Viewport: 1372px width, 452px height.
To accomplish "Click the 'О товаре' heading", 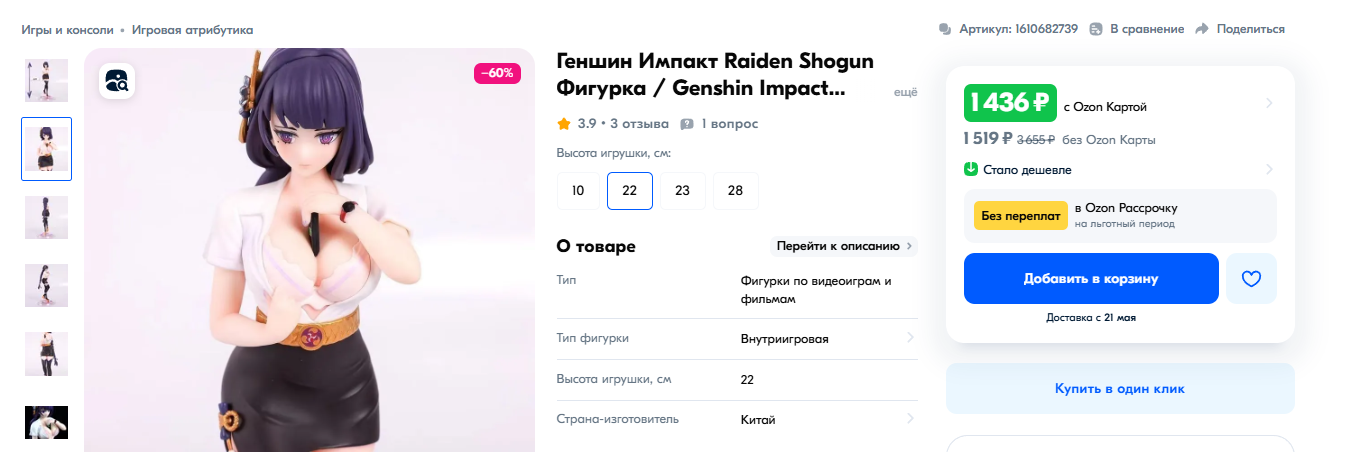I will pyautogui.click(x=596, y=246).
